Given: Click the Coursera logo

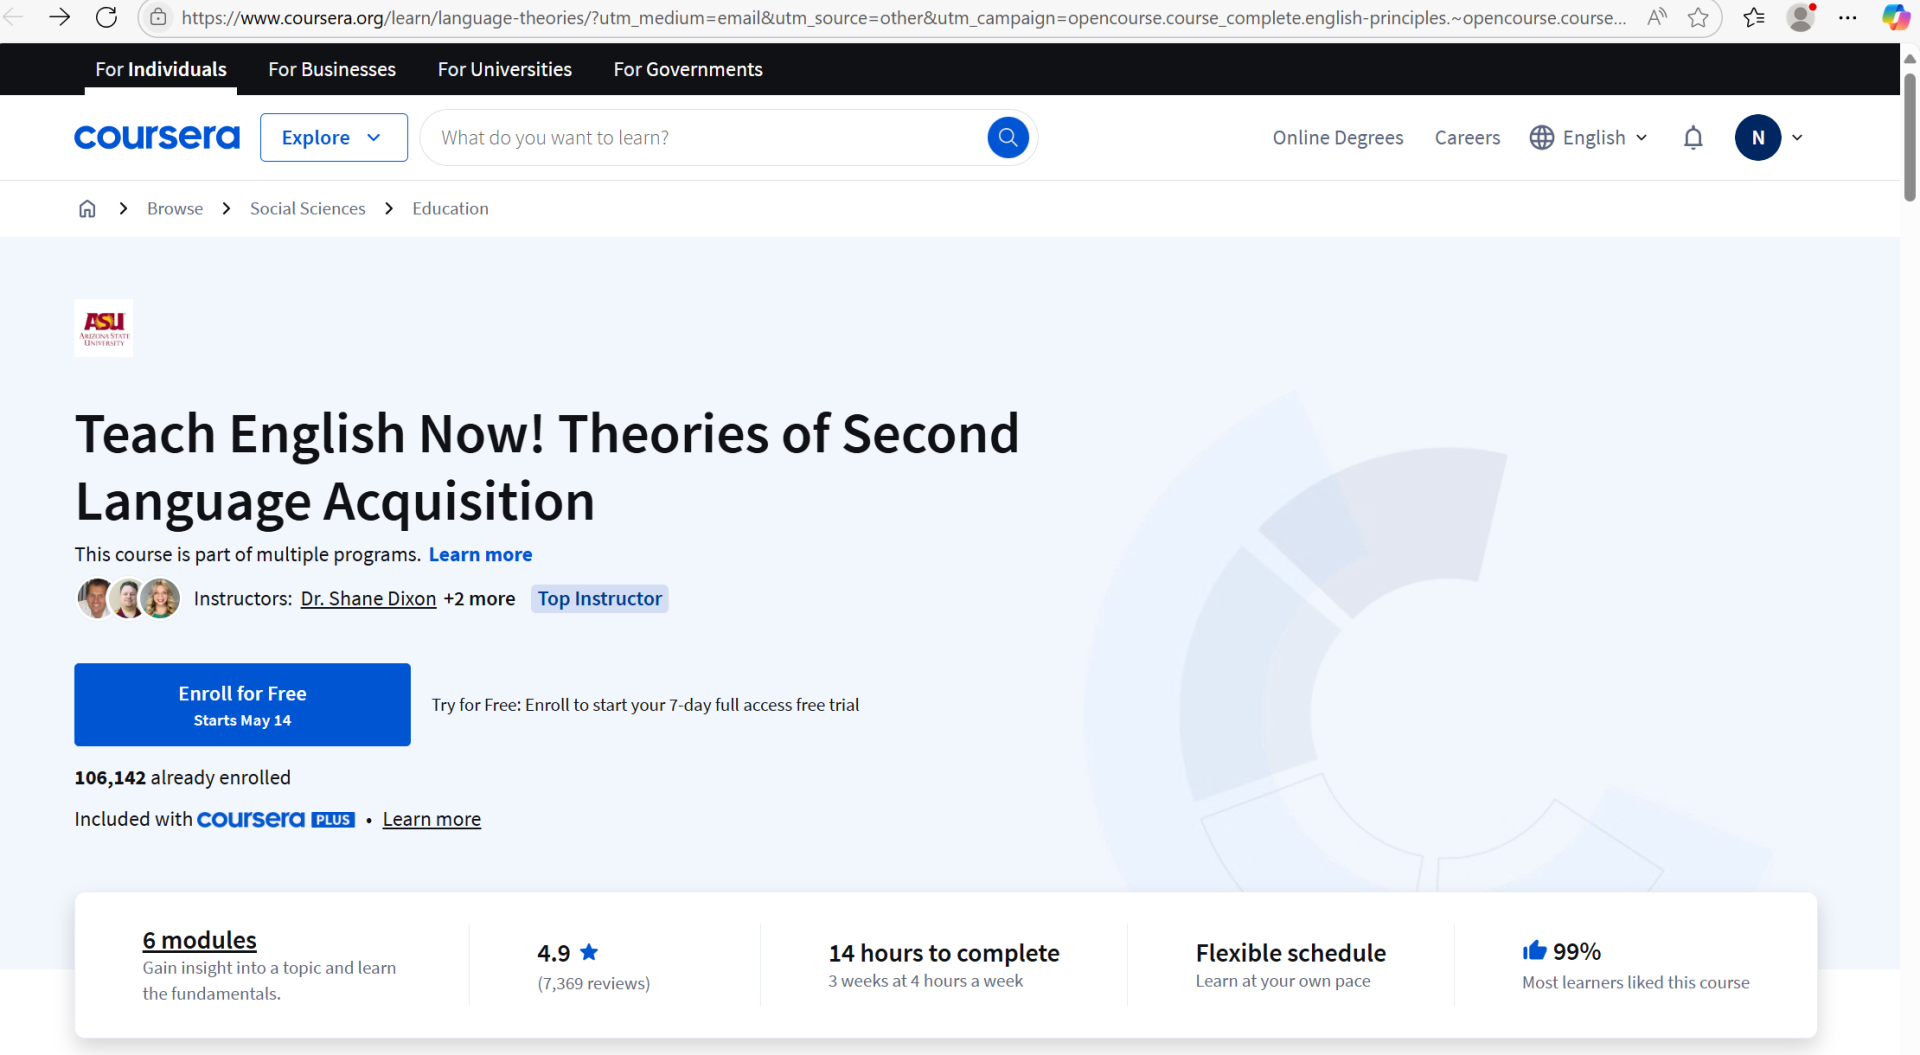Looking at the screenshot, I should pos(157,138).
